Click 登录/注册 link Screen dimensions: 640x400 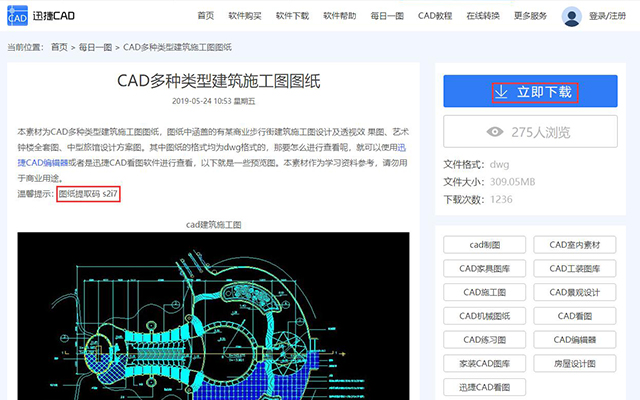[607, 16]
